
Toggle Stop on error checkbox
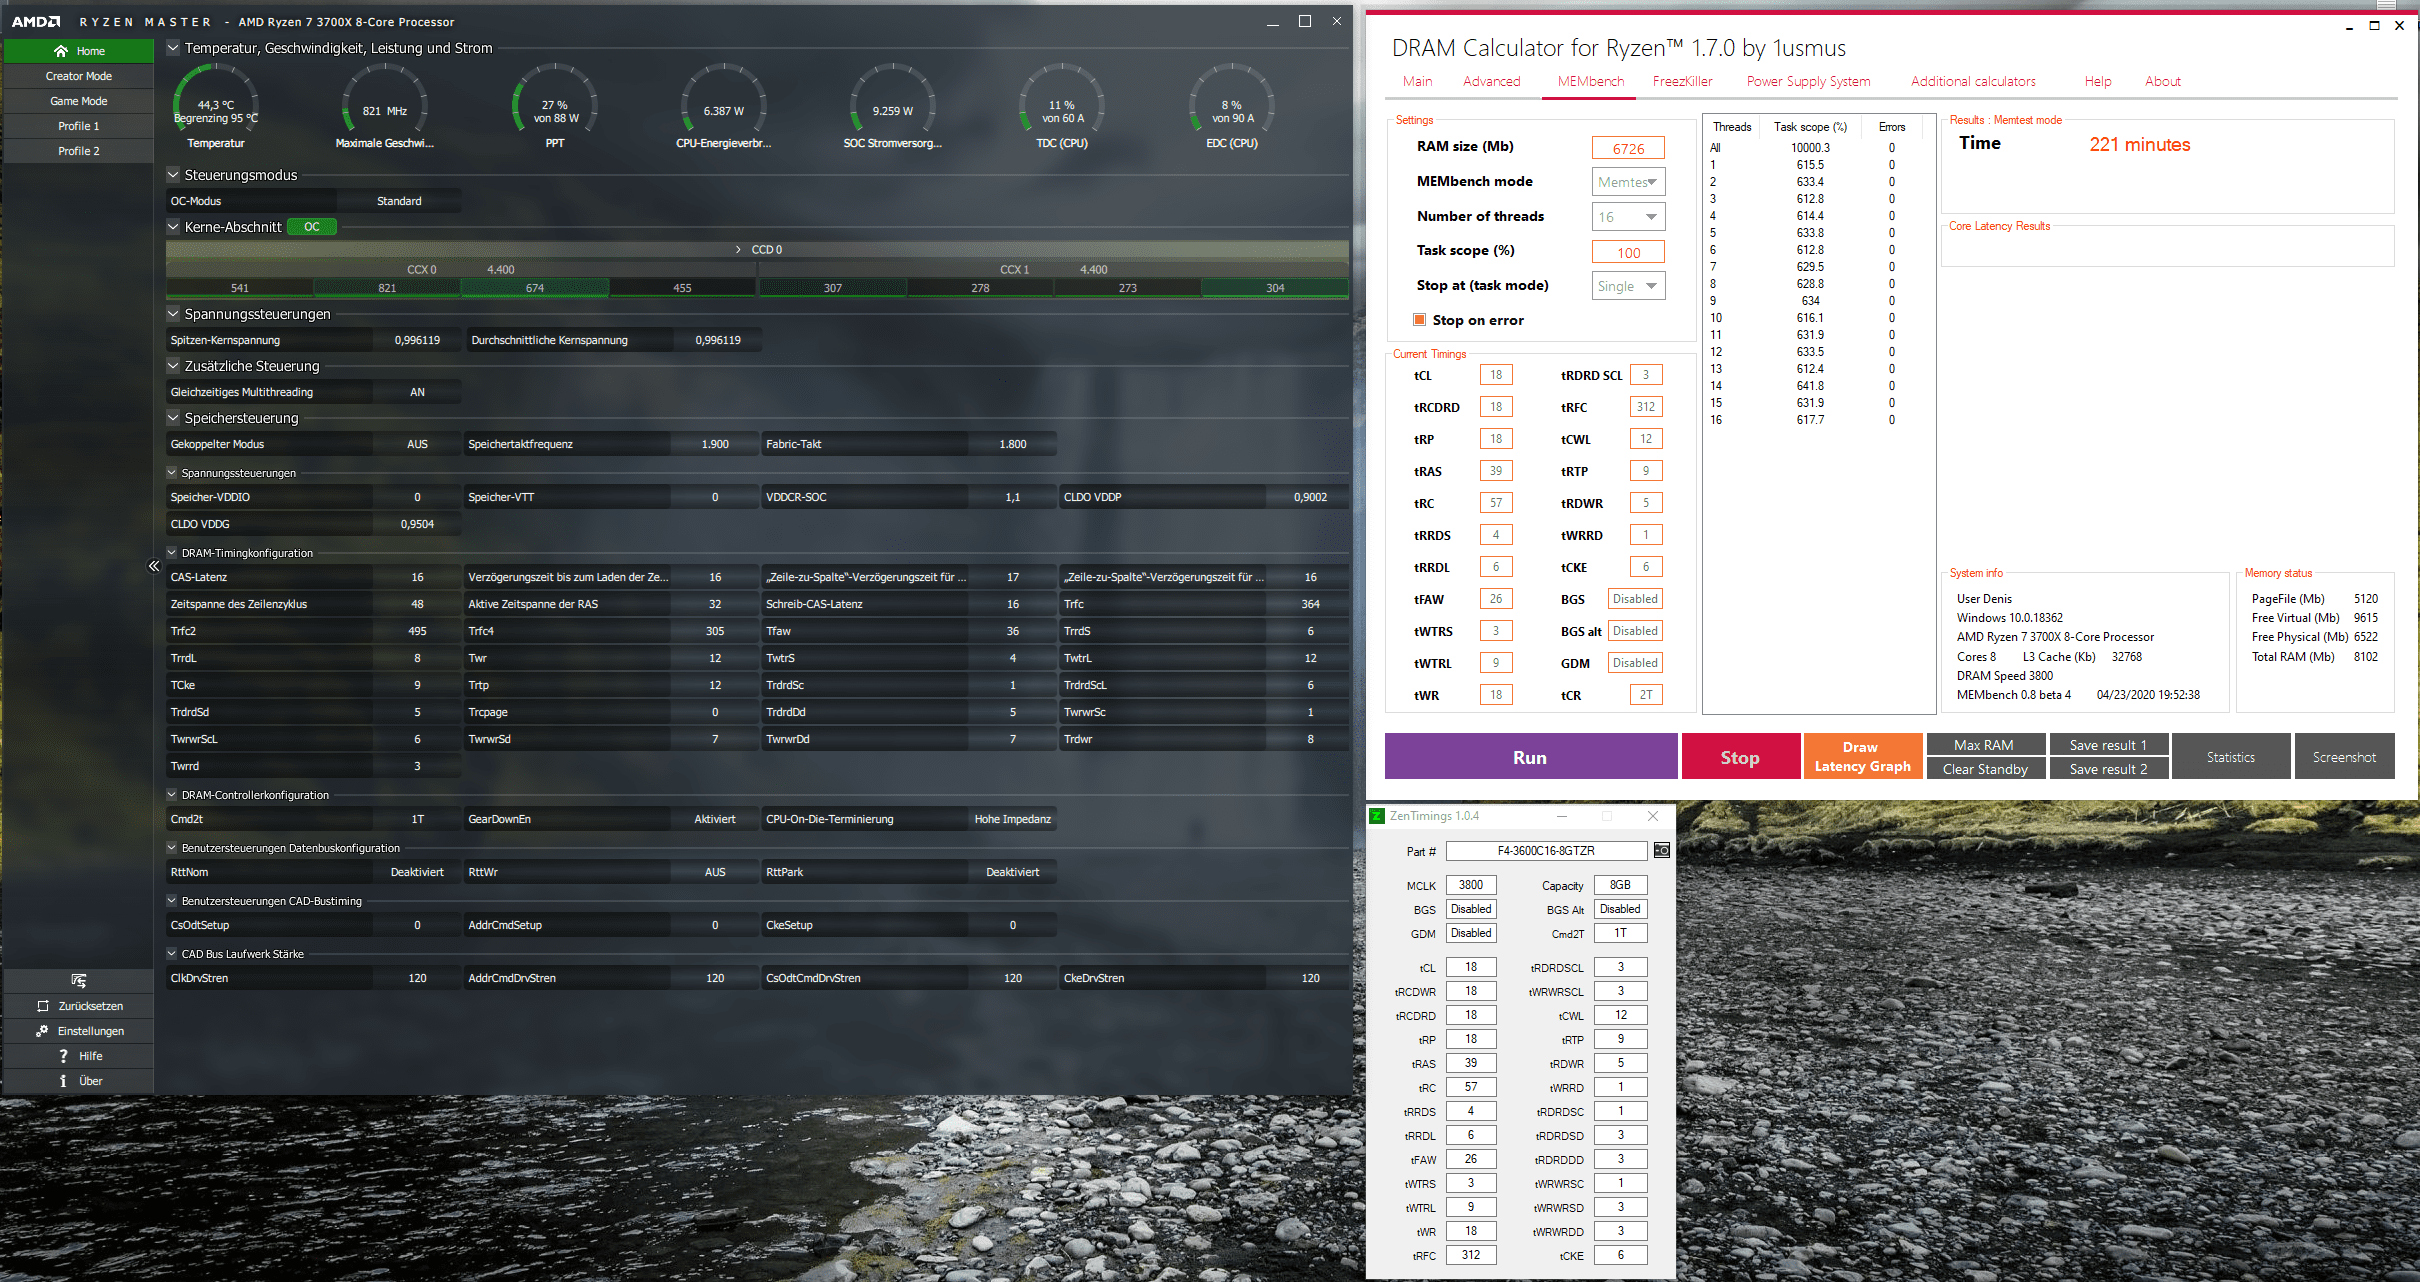click(x=1419, y=320)
